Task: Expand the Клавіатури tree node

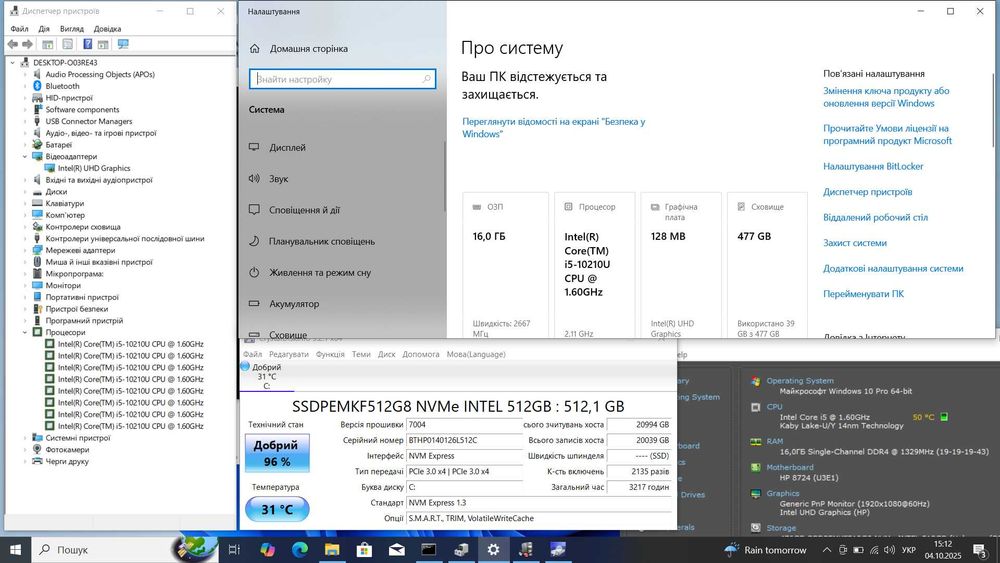Action: coord(25,203)
